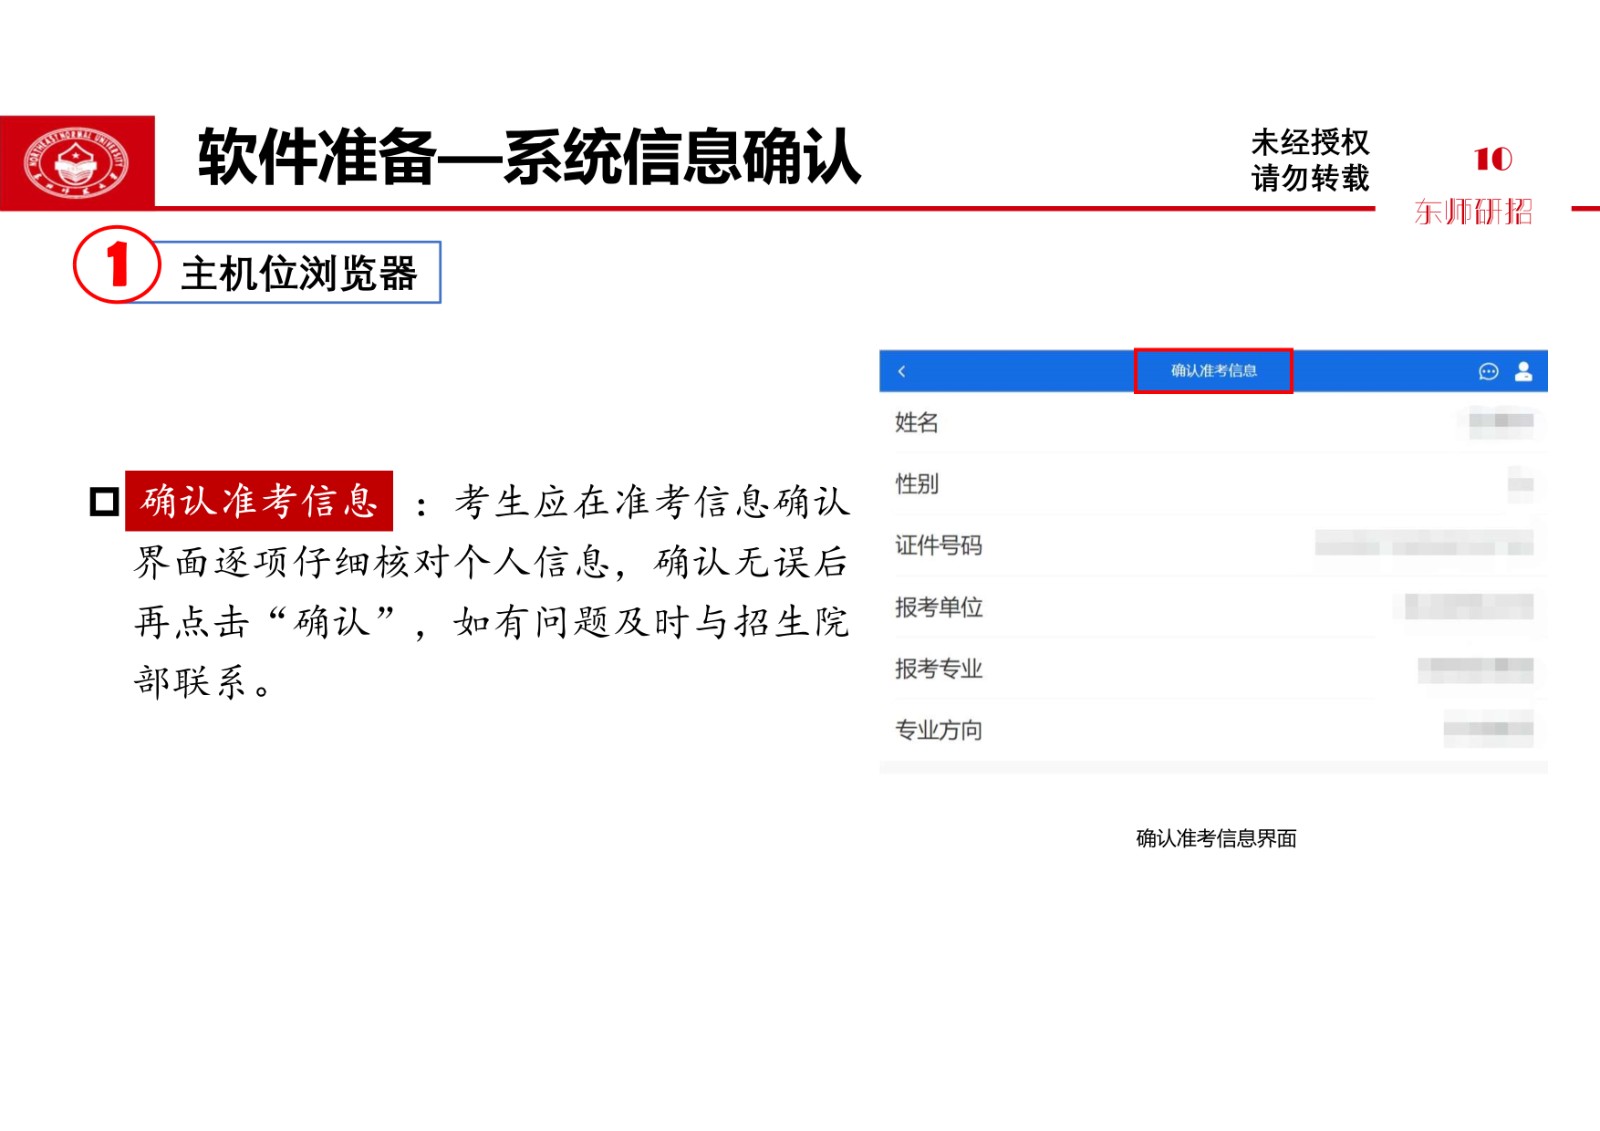
Task: Select the 报考单位 row label
Action: click(938, 607)
